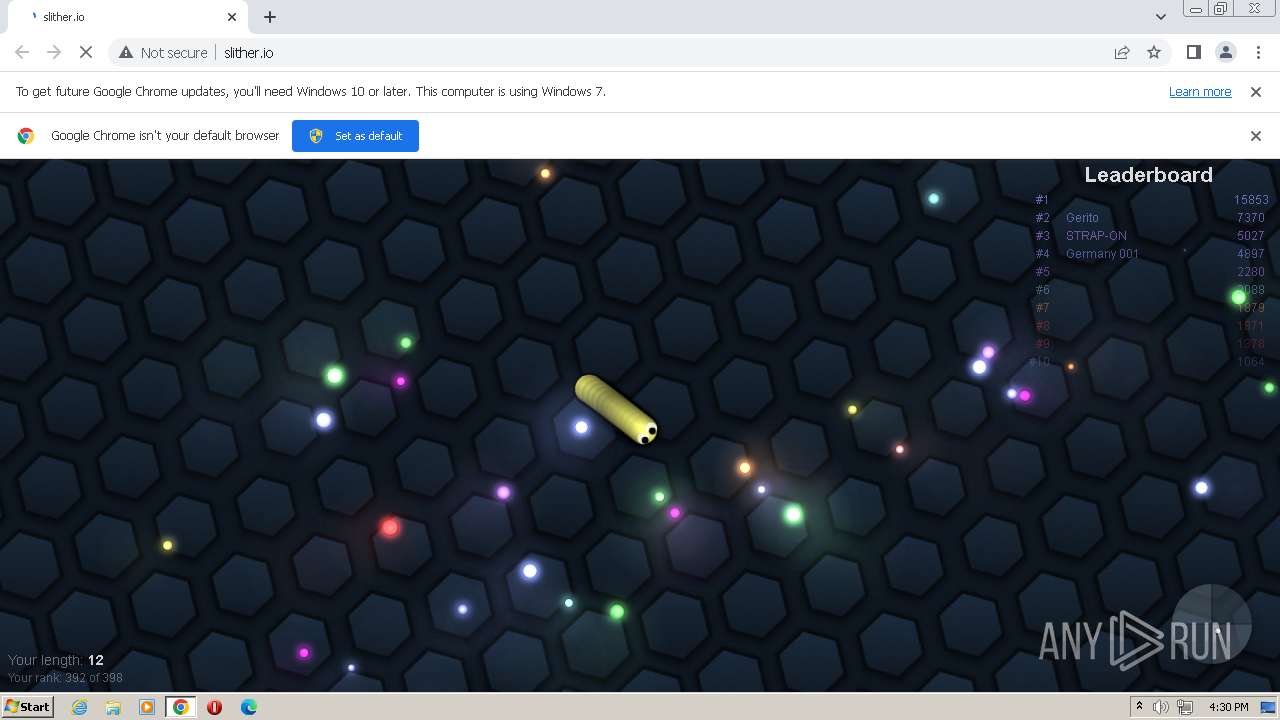Select Gerito on the leaderboard
The height and width of the screenshot is (720, 1280).
(x=1082, y=218)
